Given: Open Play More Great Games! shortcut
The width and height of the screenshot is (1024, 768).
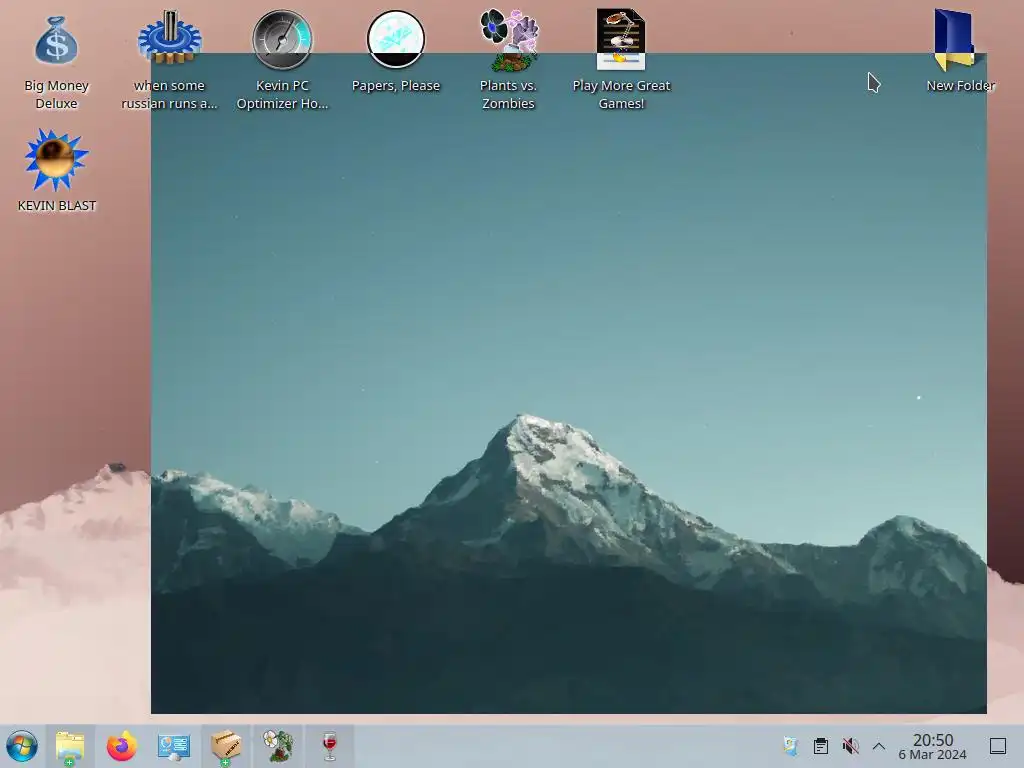Looking at the screenshot, I should point(621,39).
